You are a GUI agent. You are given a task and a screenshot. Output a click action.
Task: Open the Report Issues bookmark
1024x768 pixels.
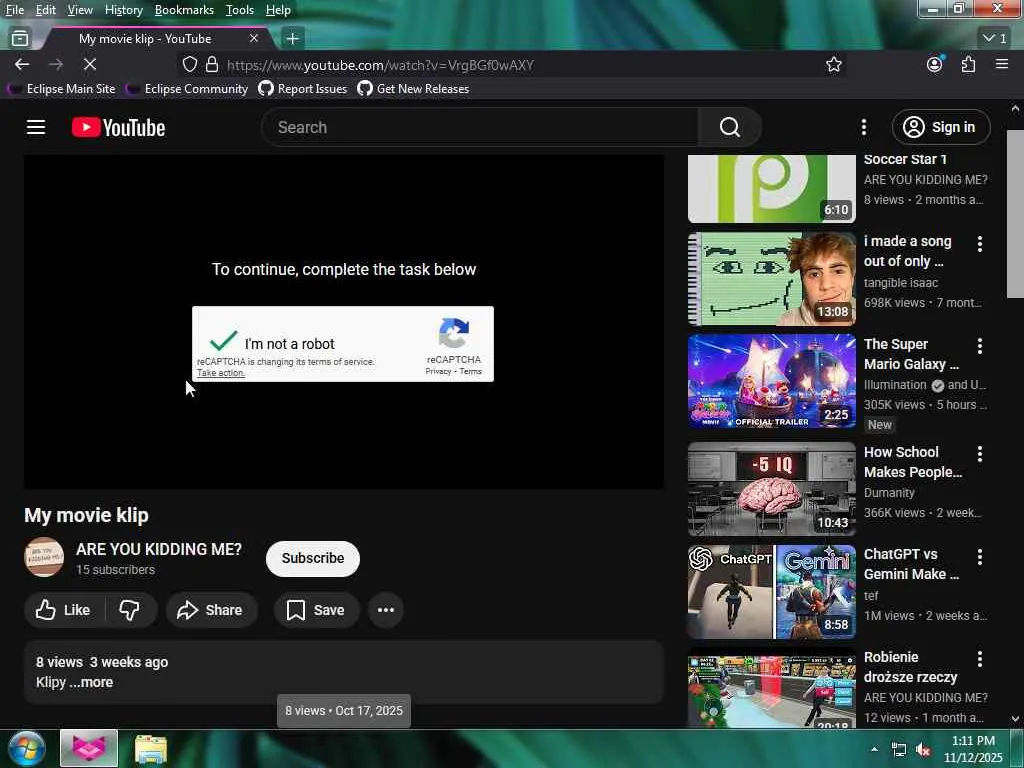(x=303, y=89)
